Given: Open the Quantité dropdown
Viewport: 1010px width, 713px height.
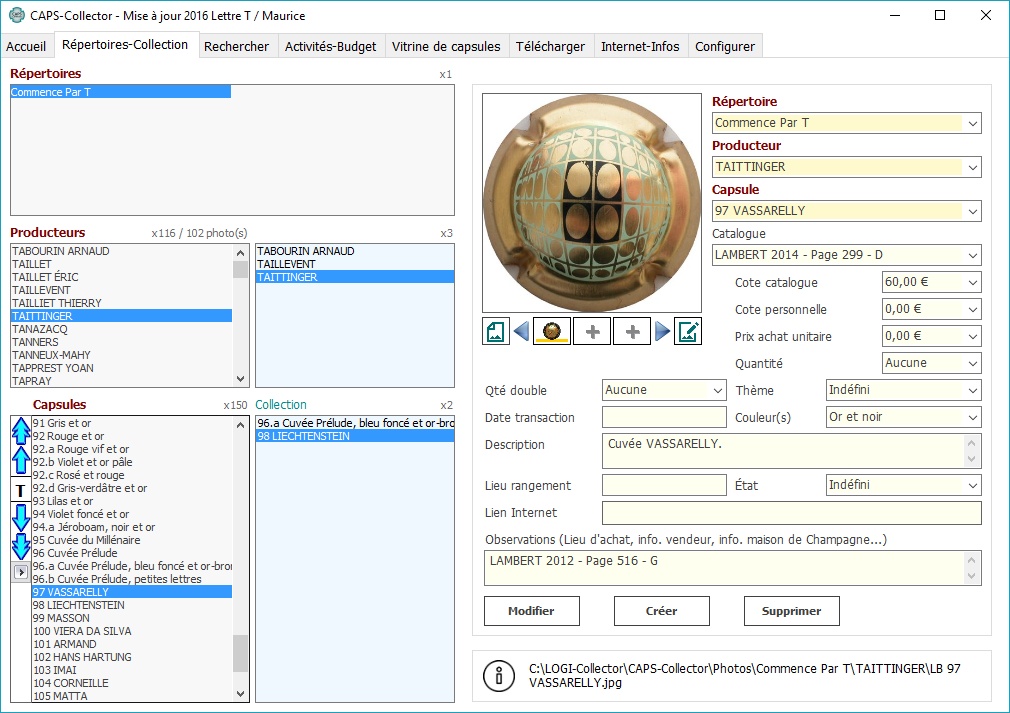Looking at the screenshot, I should coord(973,363).
